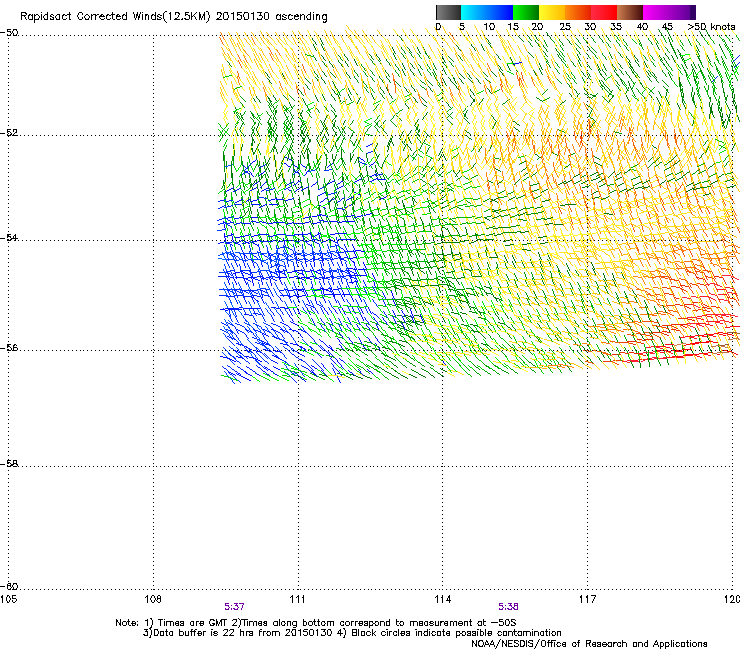740x650 pixels.
Task: Click the red 30-35 knots legend swatch
Action: [x=604, y=12]
